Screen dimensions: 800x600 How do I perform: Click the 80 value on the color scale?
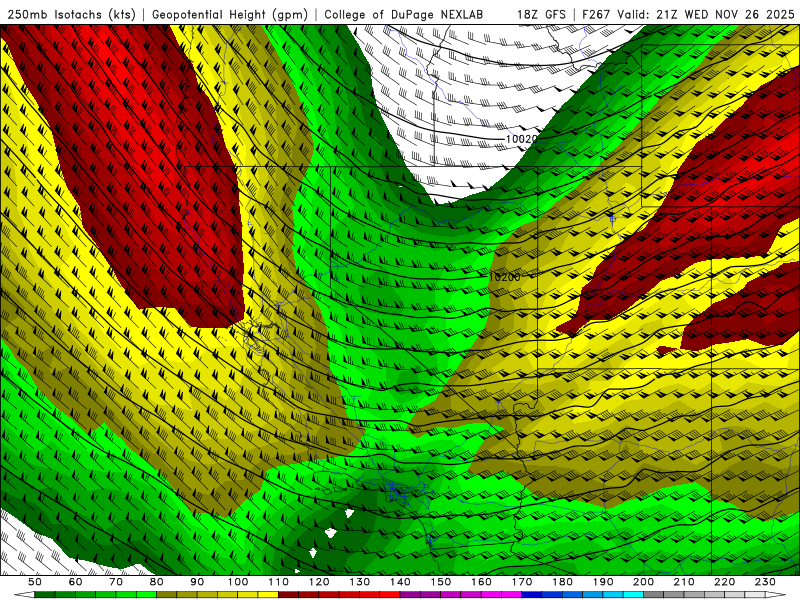[157, 582]
